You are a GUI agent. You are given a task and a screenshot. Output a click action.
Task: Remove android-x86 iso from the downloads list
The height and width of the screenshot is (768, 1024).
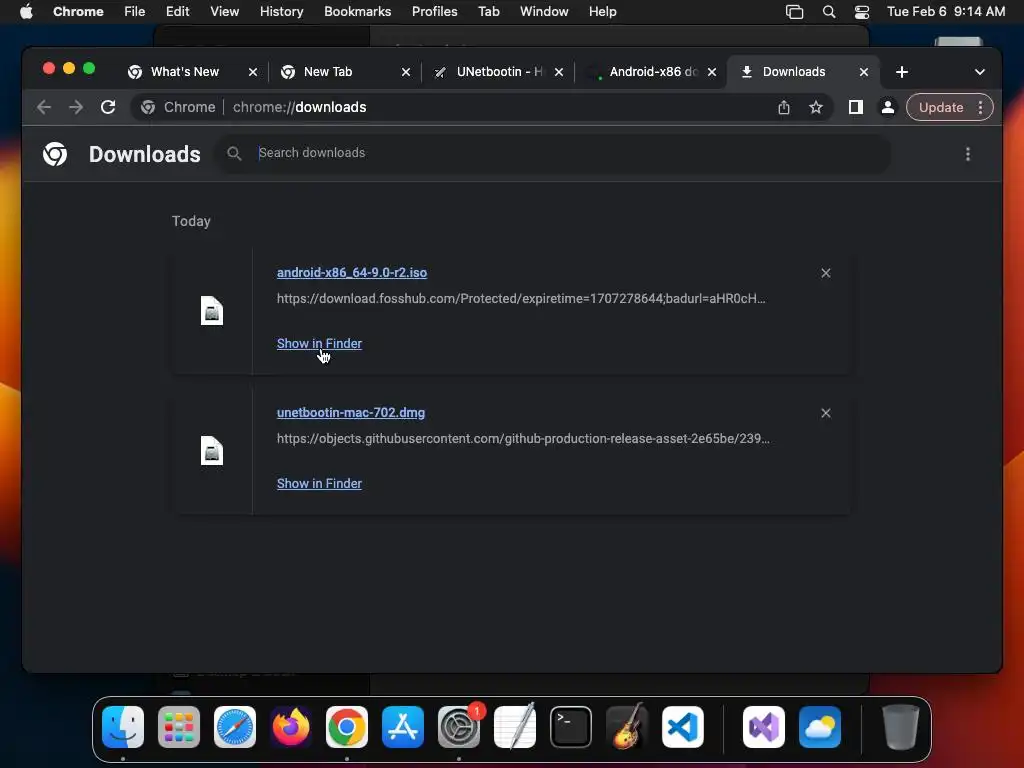(825, 273)
